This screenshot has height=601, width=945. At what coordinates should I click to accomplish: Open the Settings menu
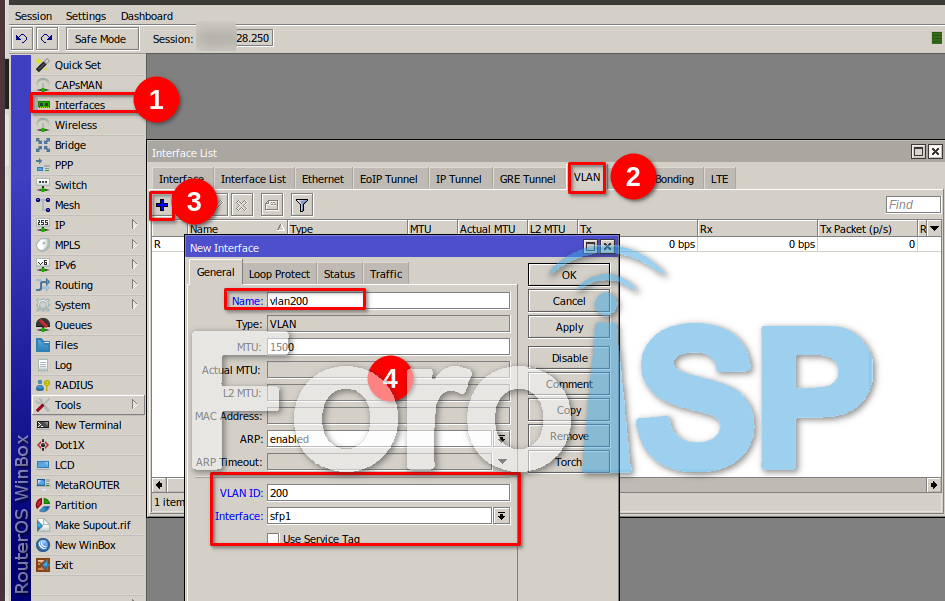pyautogui.click(x=86, y=16)
